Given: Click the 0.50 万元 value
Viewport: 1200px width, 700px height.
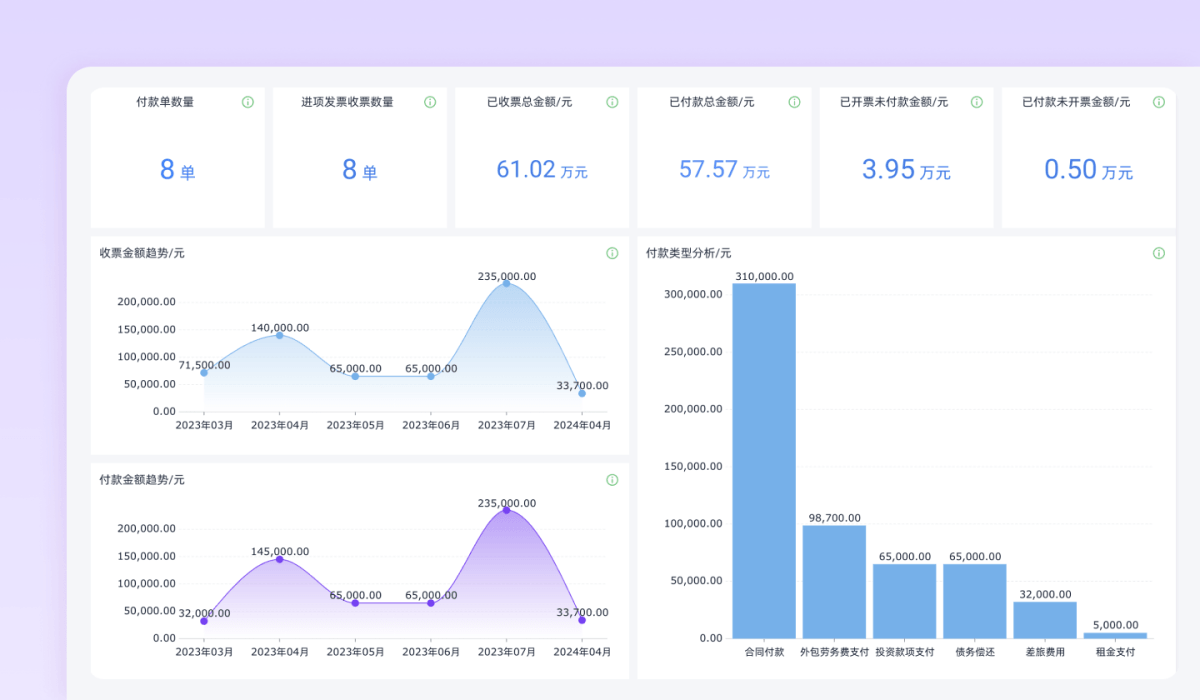Looking at the screenshot, I should click(x=1088, y=170).
